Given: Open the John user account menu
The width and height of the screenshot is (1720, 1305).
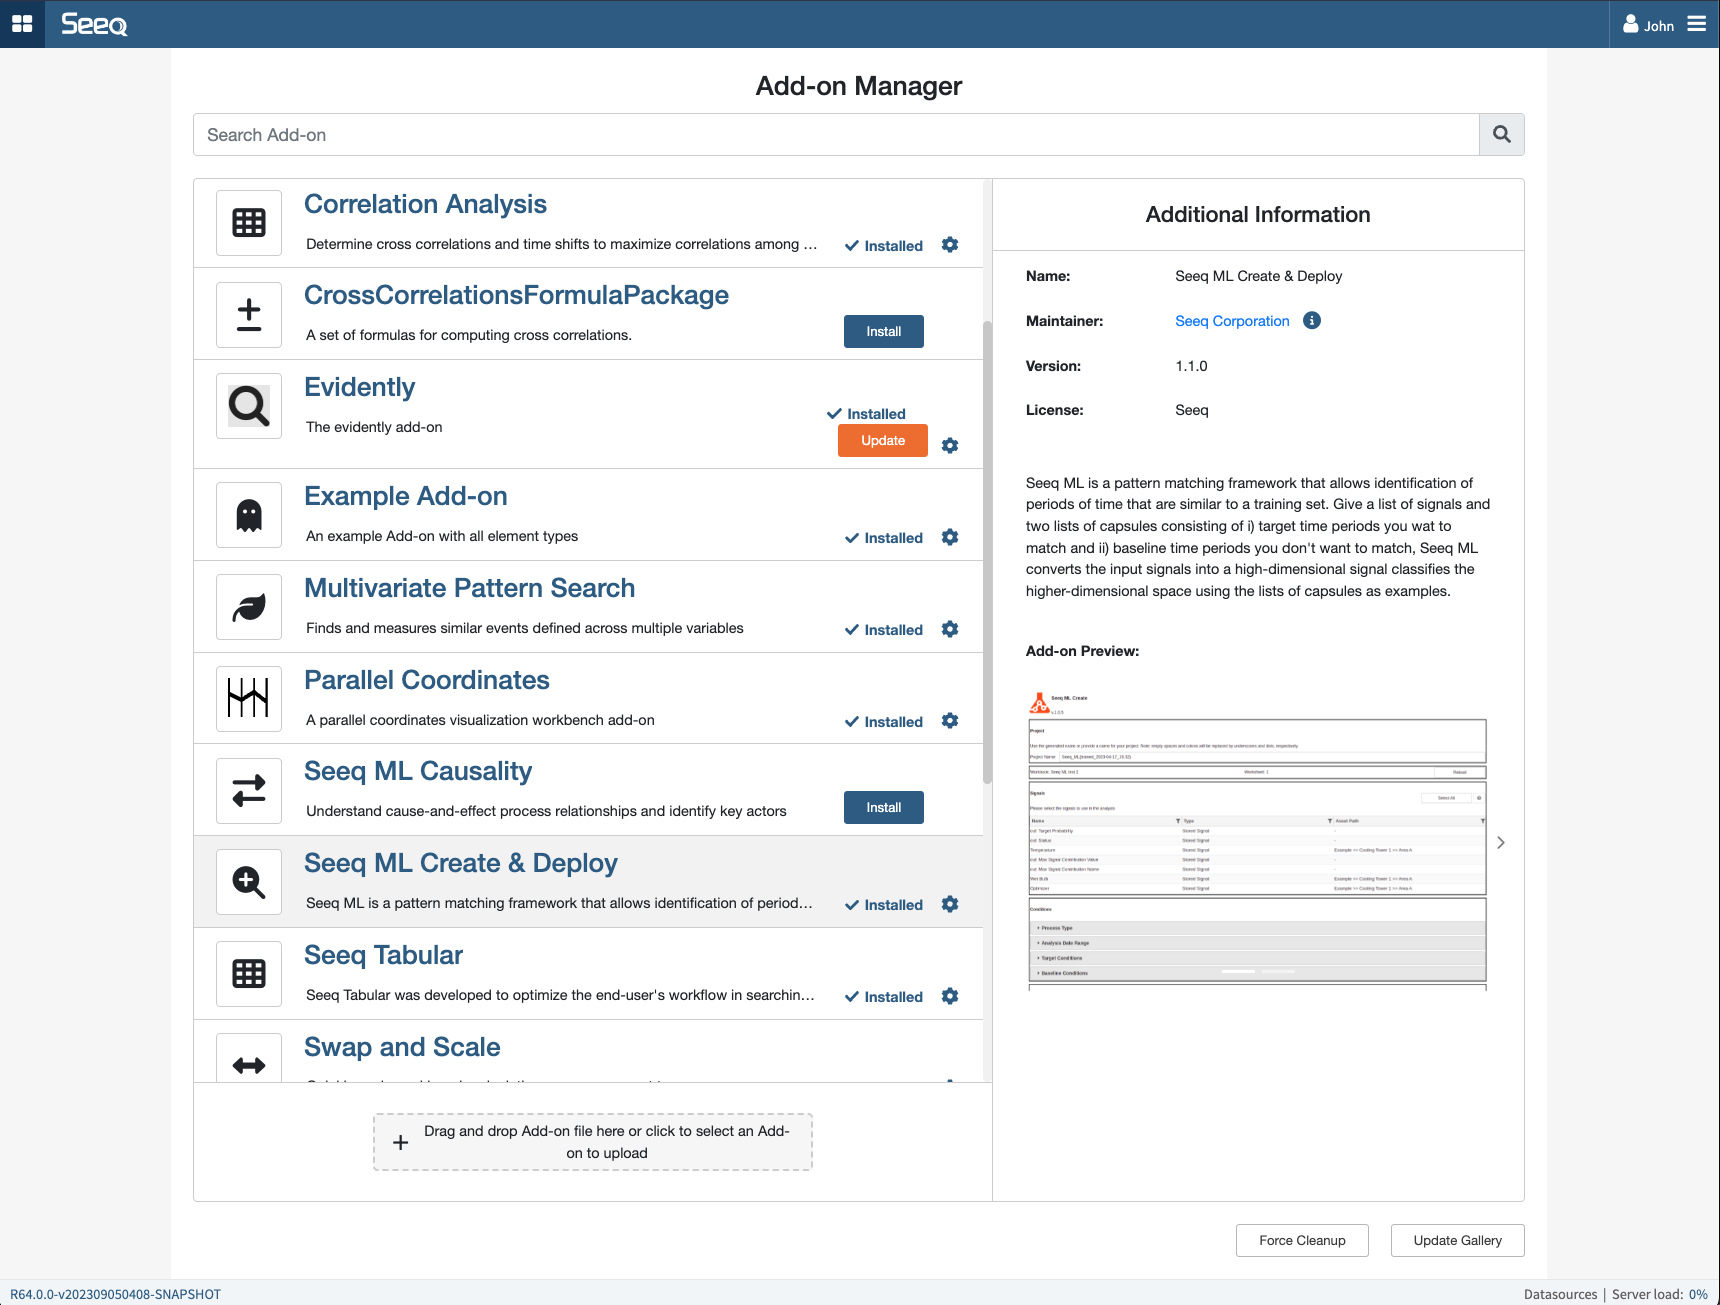Looking at the screenshot, I should tap(1647, 24).
